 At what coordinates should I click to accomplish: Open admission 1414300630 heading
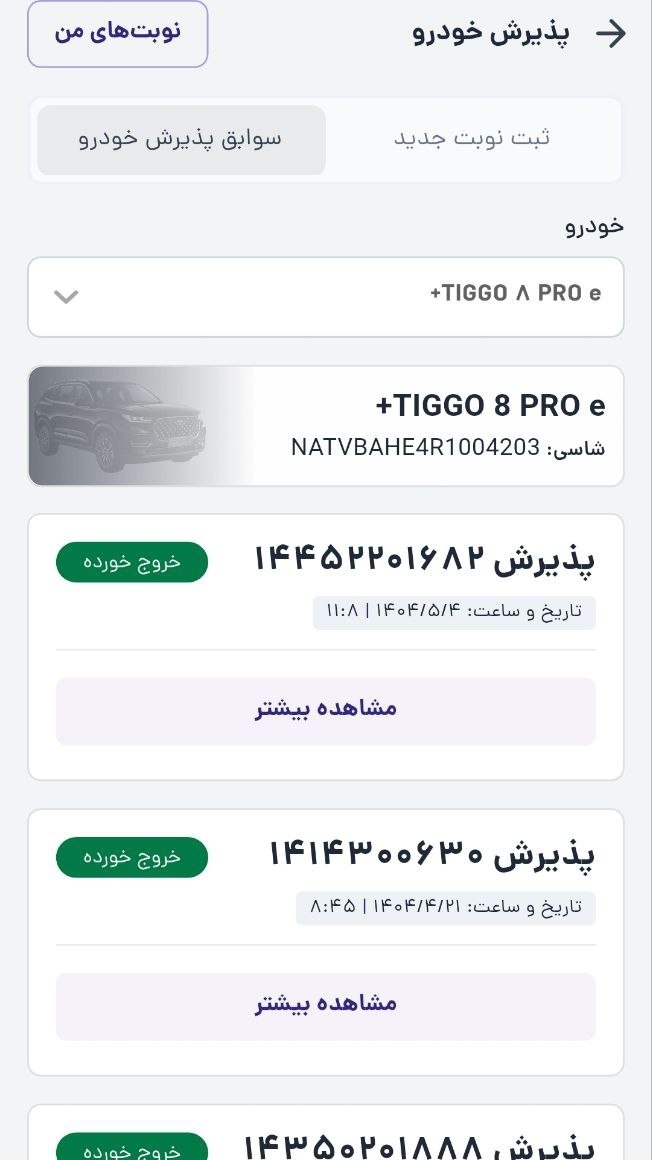(432, 853)
